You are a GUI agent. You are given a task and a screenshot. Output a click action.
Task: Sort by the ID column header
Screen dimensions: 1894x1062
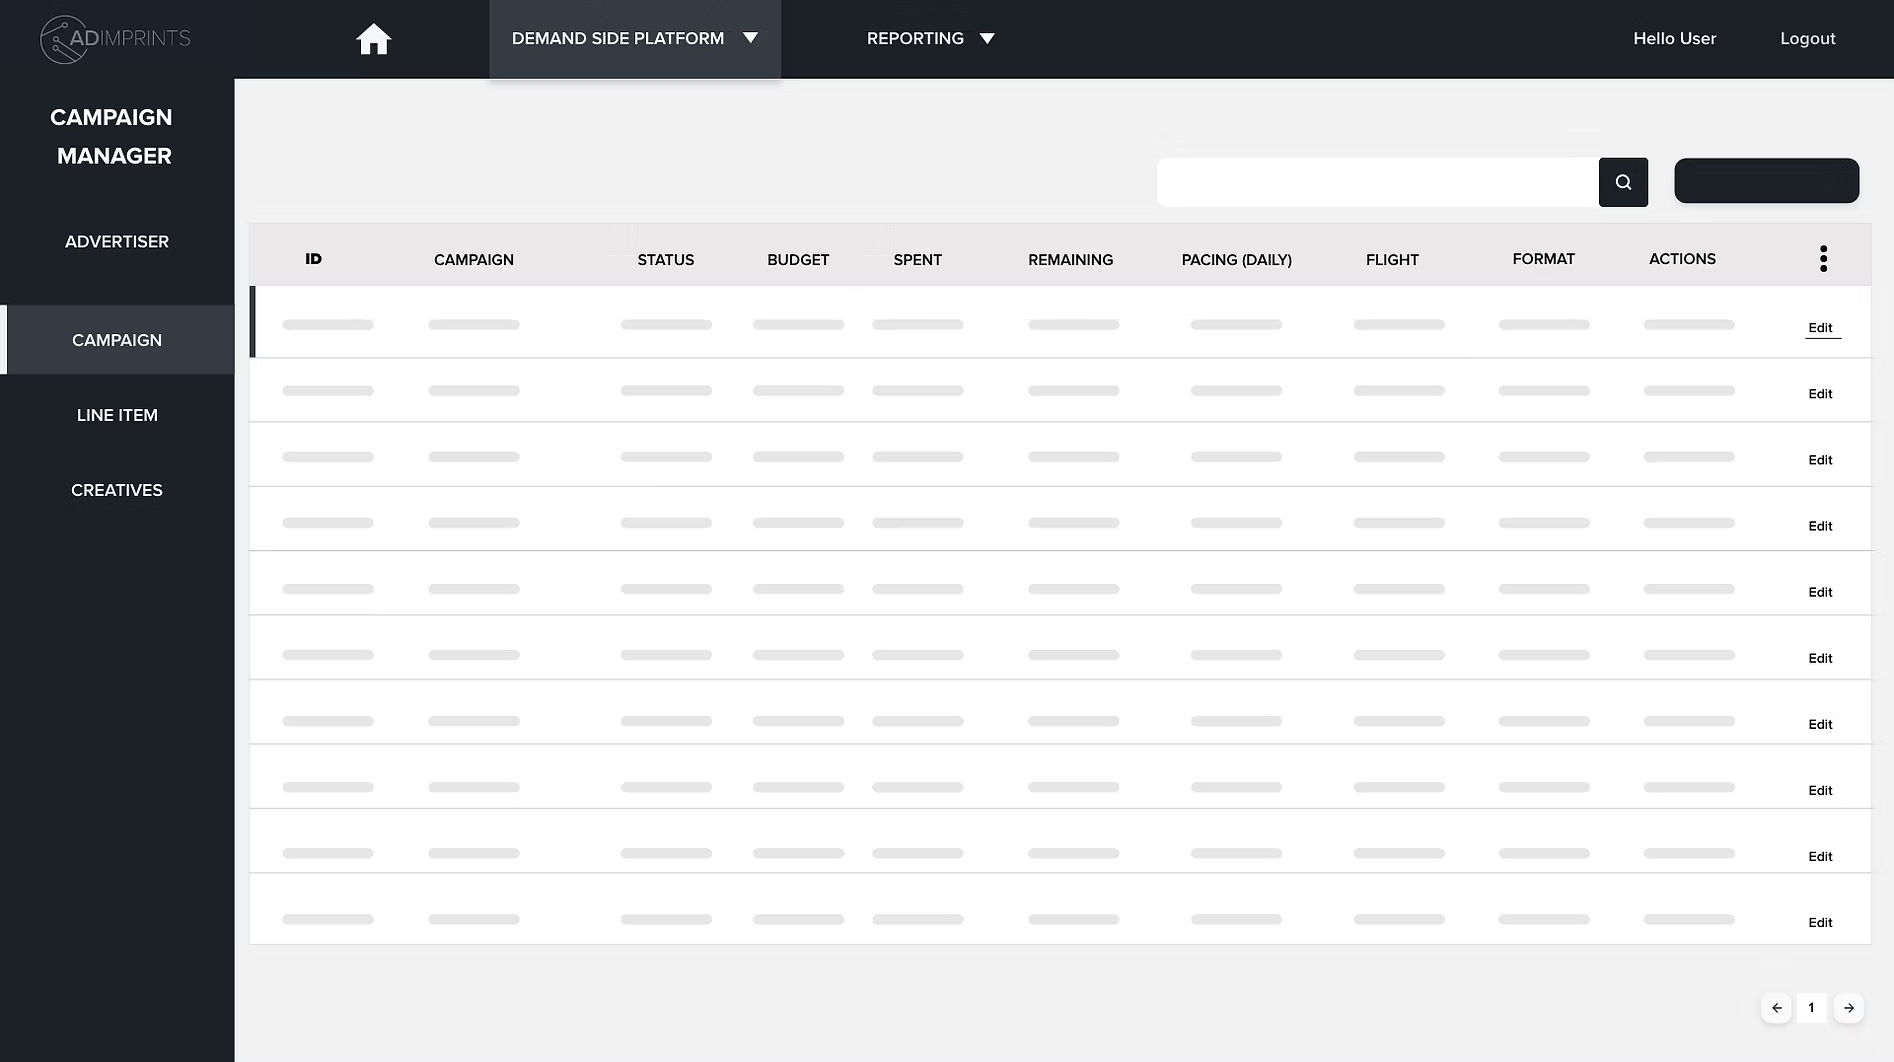(313, 259)
